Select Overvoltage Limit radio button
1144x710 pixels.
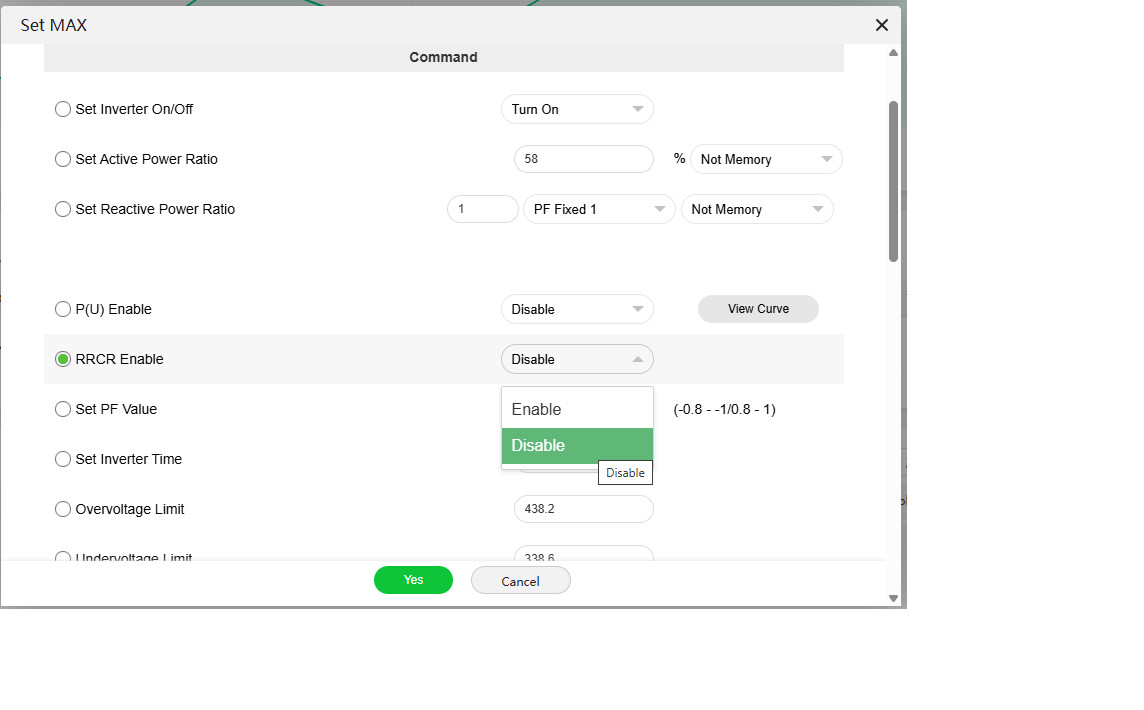[63, 509]
